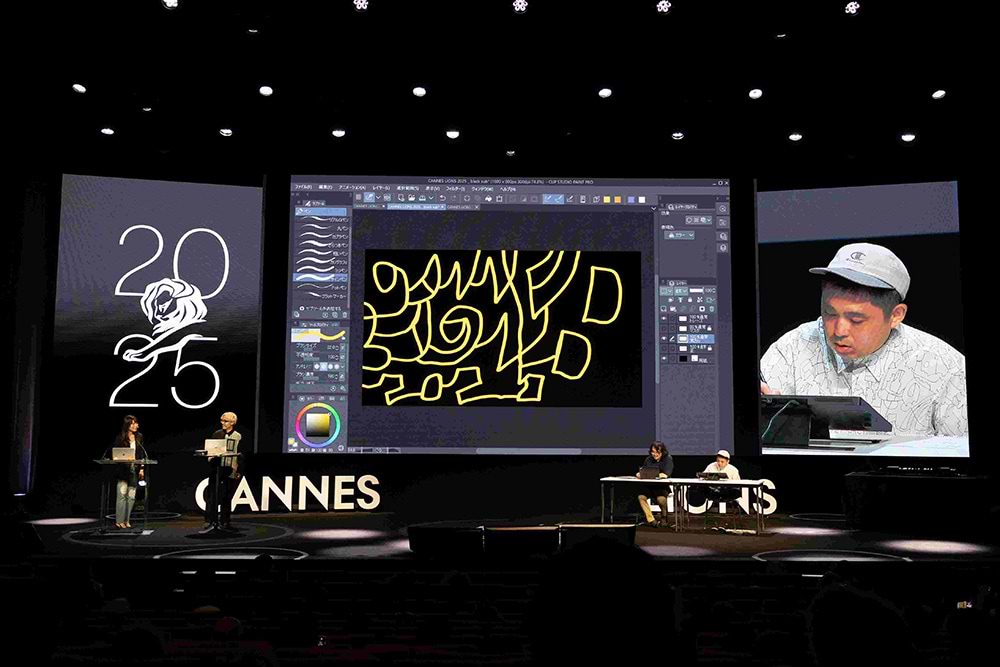Image resolution: width=1000 pixels, height=667 pixels.
Task: Click the Scale/Rotate transform icon
Action: click(x=499, y=199)
